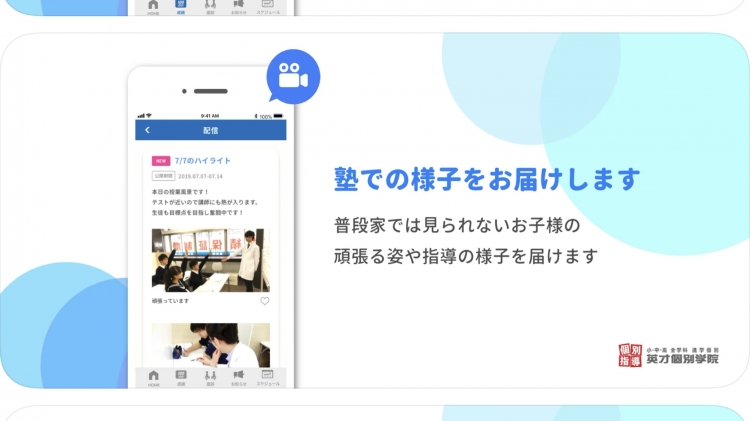Like the post with the heart icon
Viewport: 750px width, 421px height.
pyautogui.click(x=265, y=300)
